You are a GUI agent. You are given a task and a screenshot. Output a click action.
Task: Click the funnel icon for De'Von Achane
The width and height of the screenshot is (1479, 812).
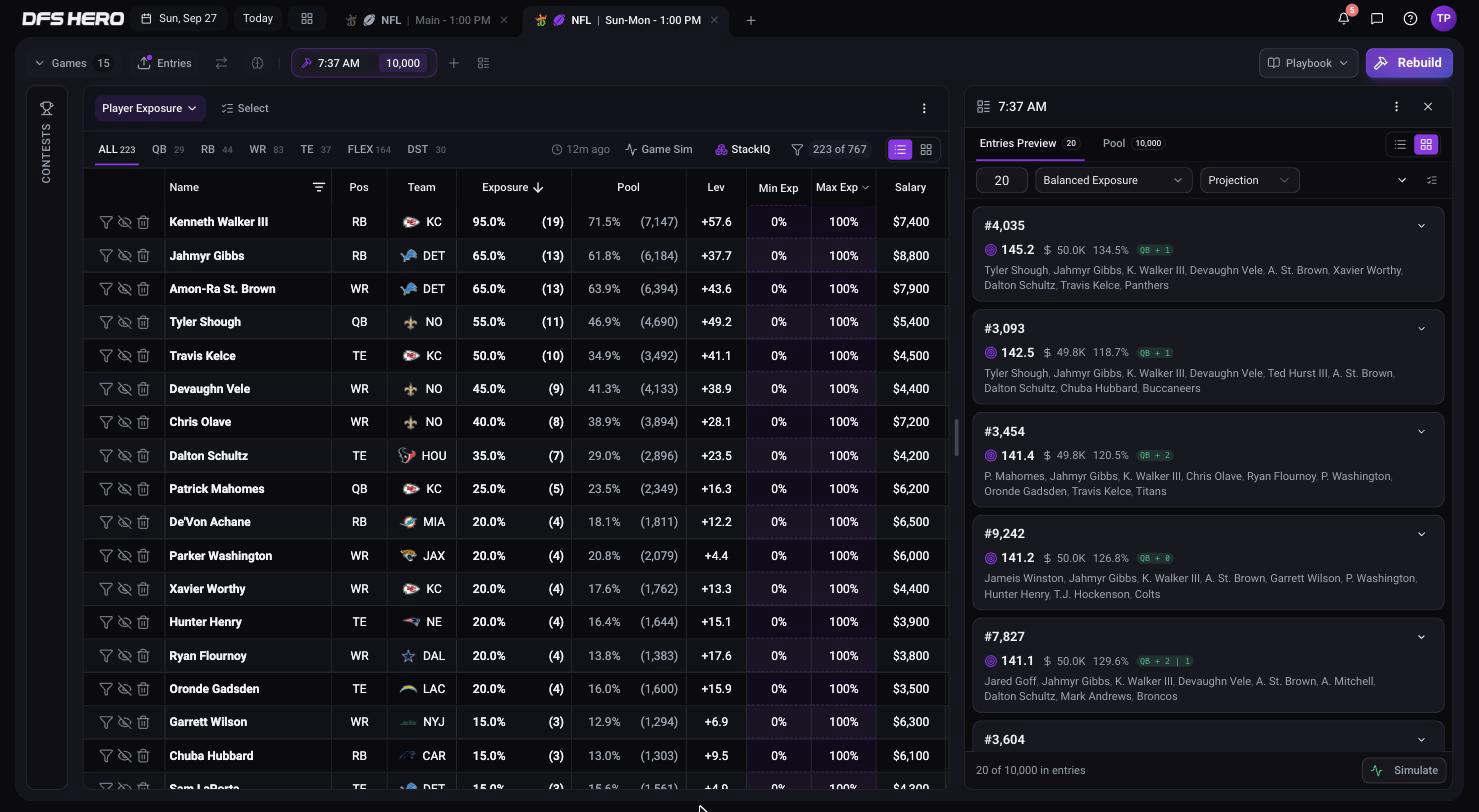tap(105, 522)
